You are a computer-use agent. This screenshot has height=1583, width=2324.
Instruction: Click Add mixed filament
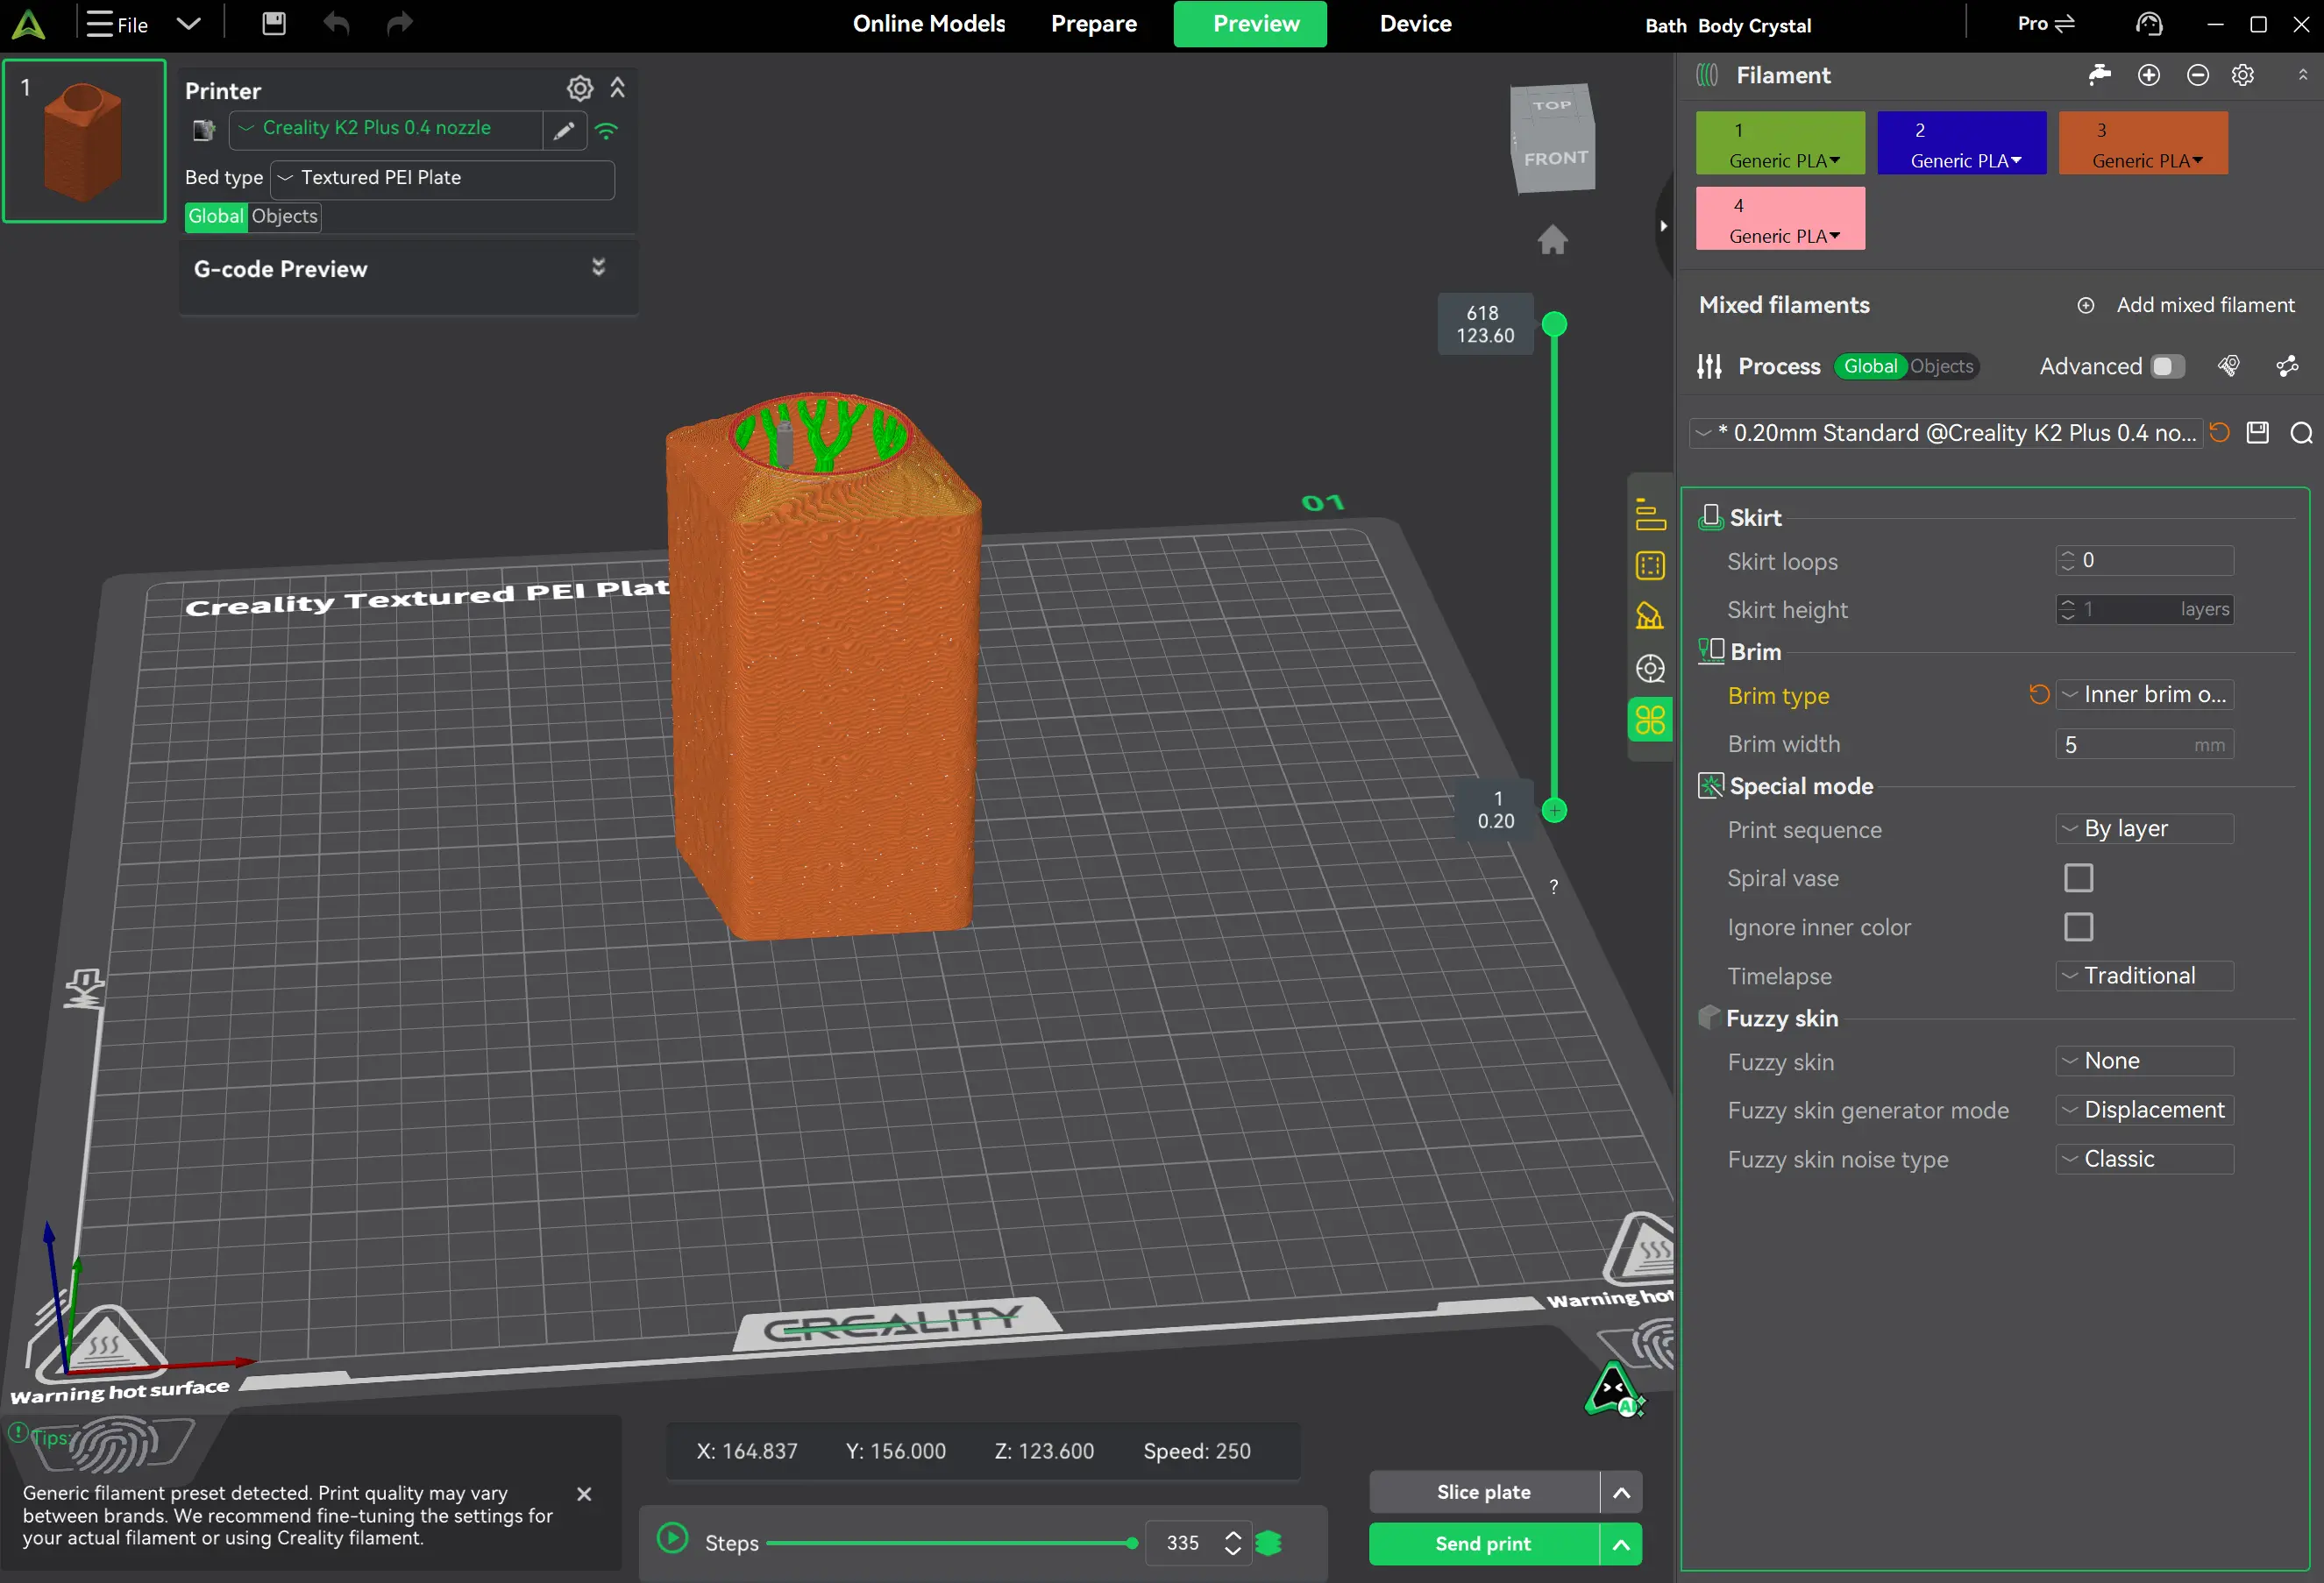pos(2186,305)
